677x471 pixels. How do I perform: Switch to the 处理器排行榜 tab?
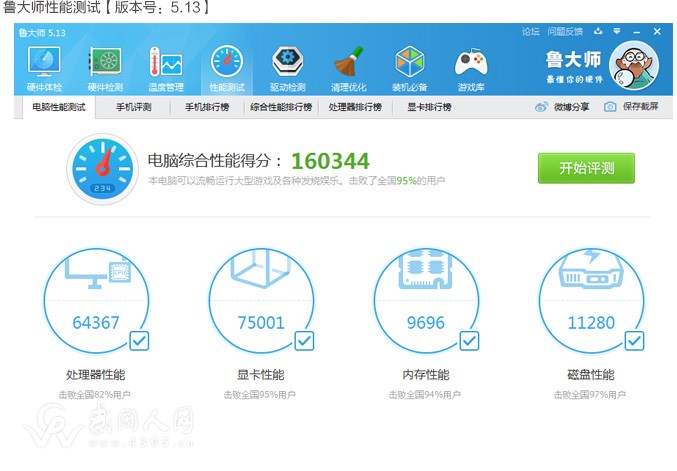point(355,107)
